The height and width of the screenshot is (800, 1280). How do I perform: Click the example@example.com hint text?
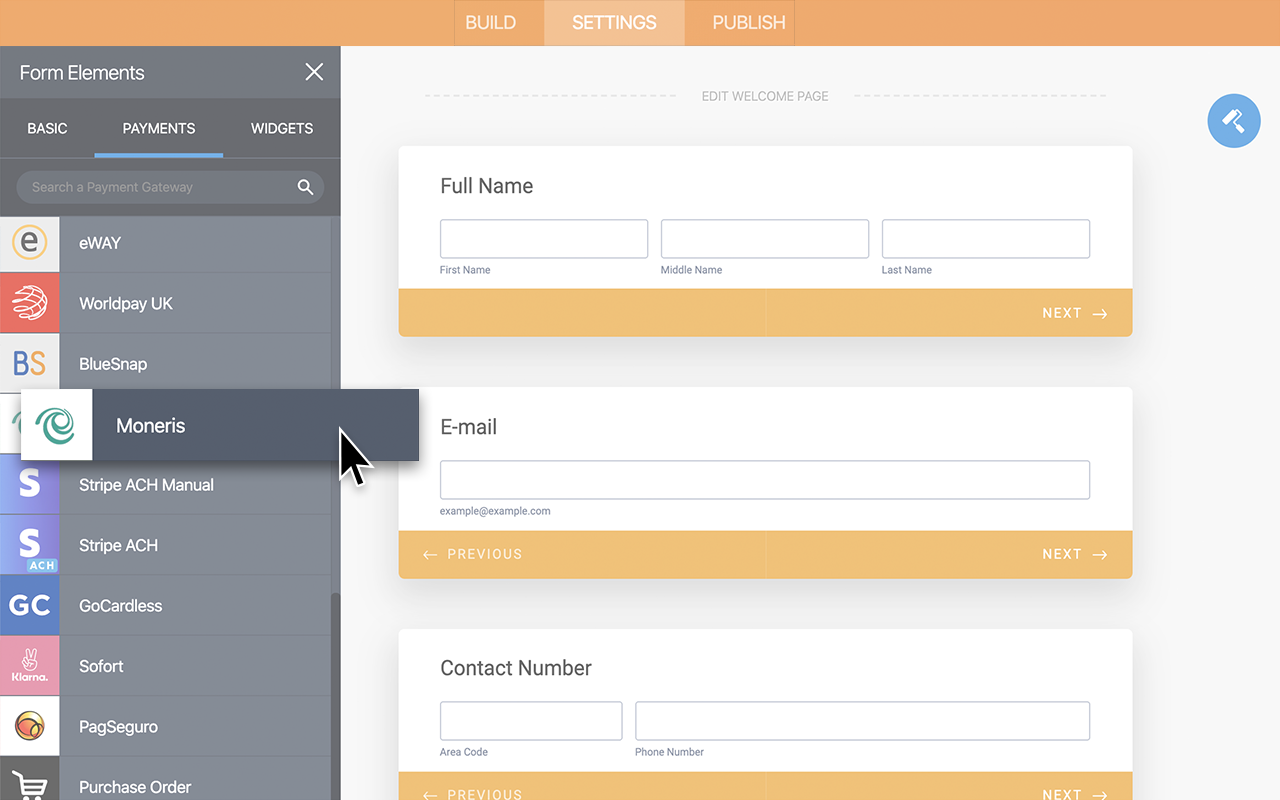[x=495, y=511]
